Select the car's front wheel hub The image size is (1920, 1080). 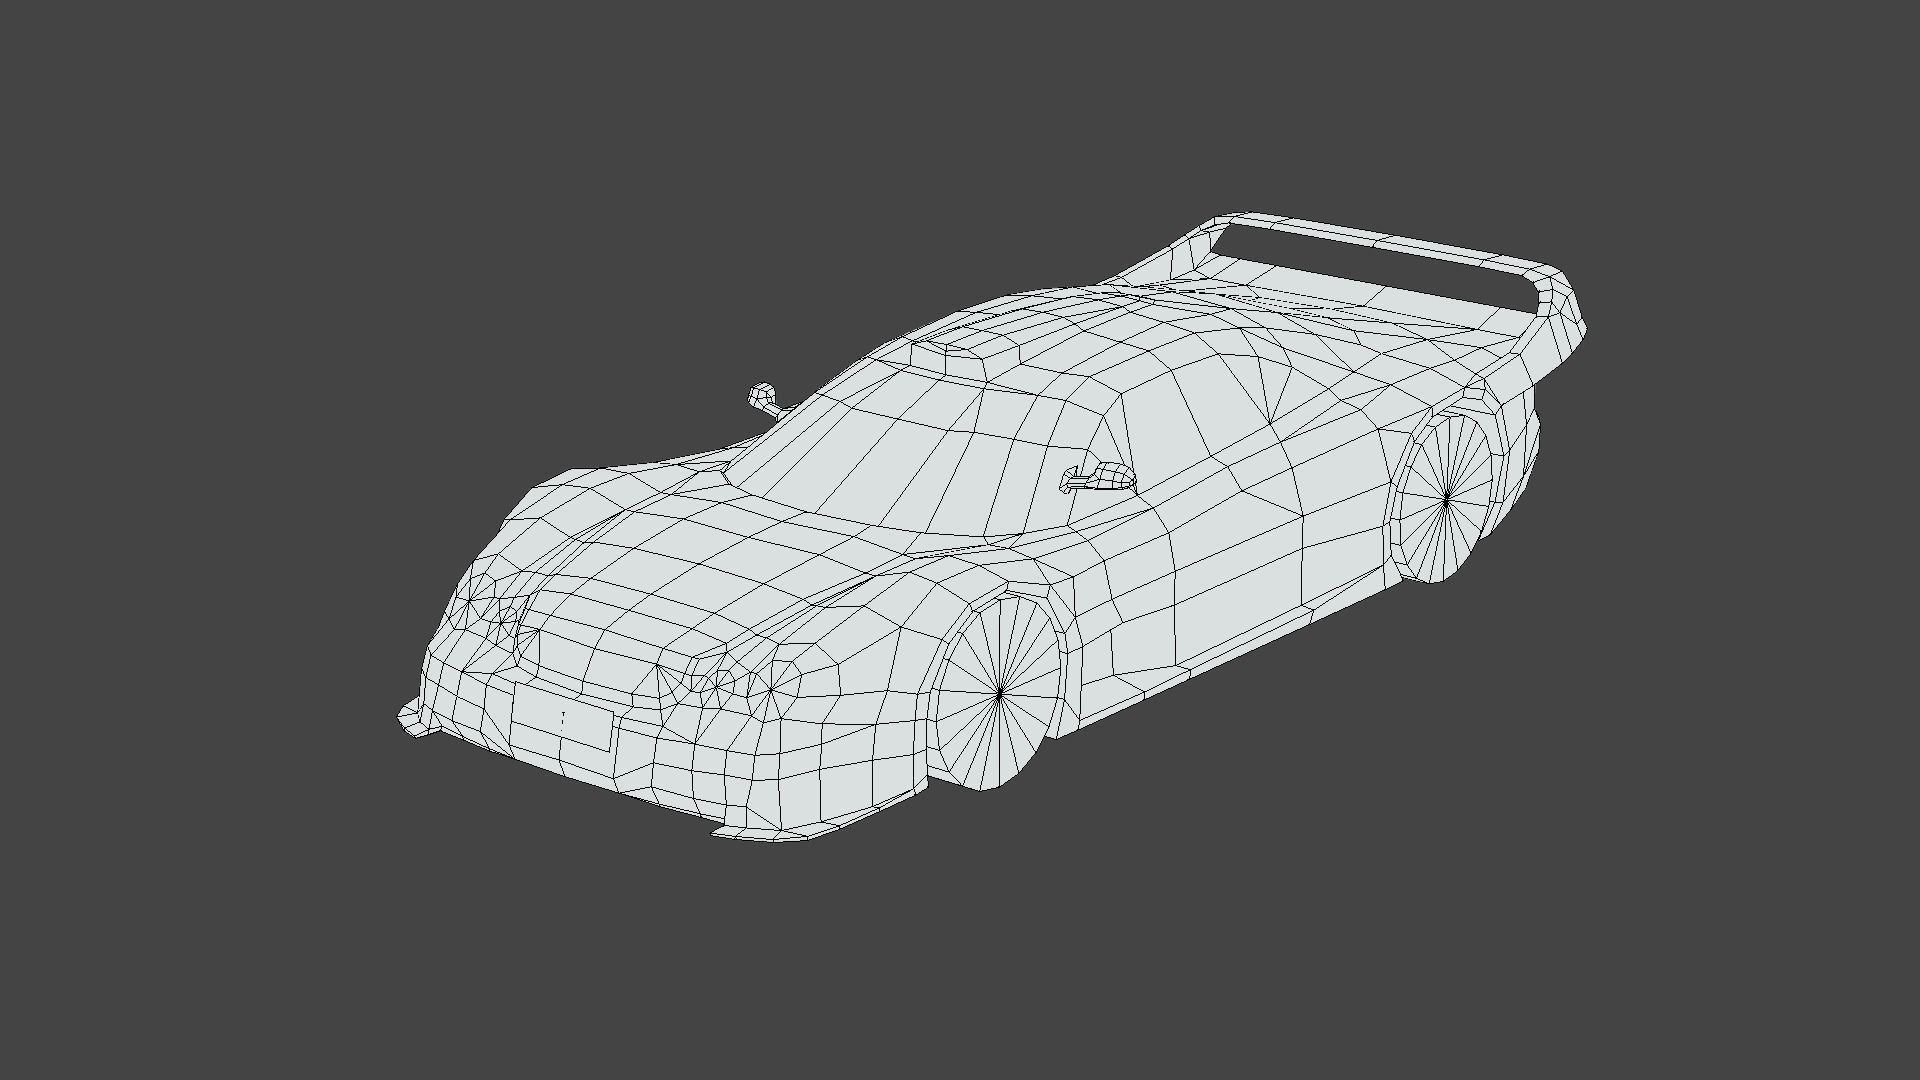click(1000, 691)
